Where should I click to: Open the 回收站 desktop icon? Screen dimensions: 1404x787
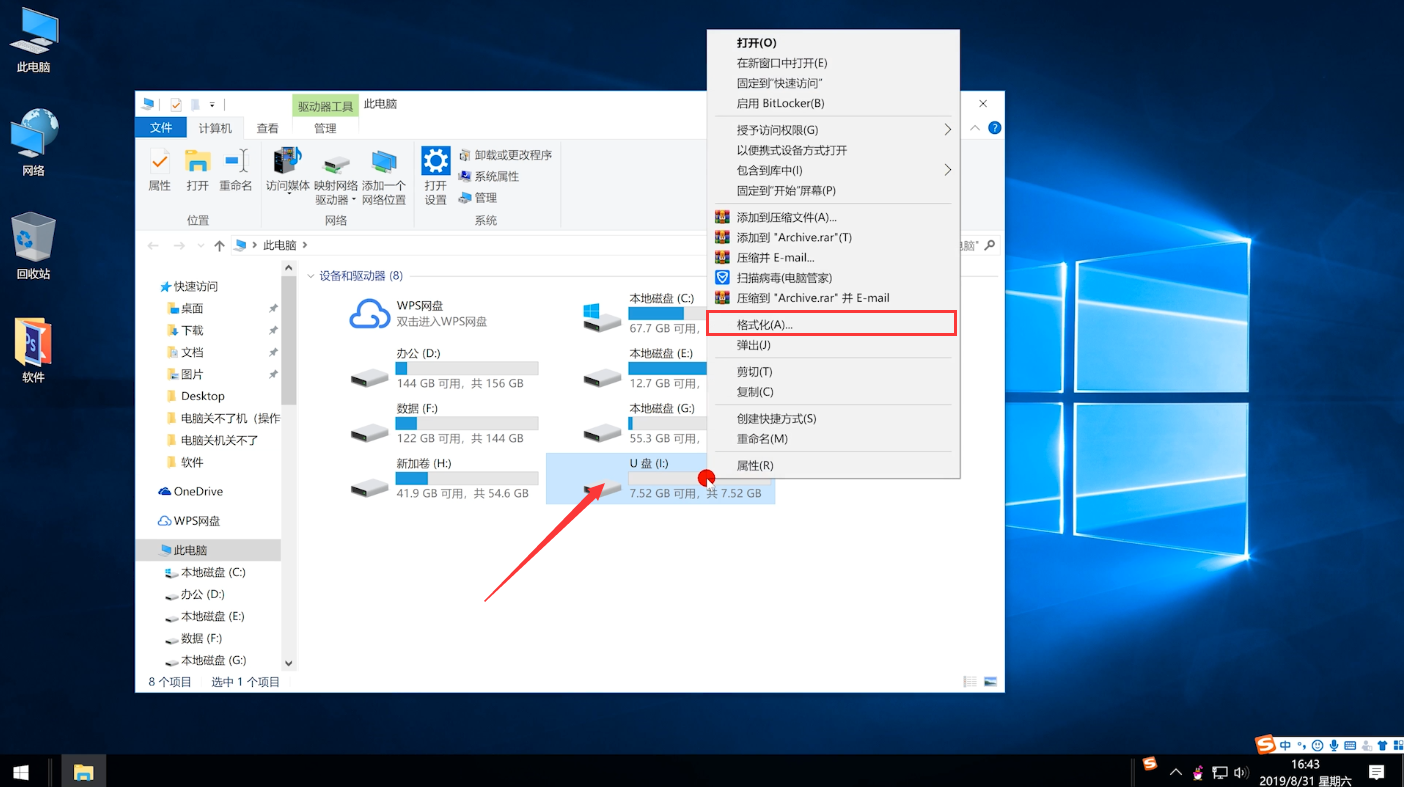33,246
